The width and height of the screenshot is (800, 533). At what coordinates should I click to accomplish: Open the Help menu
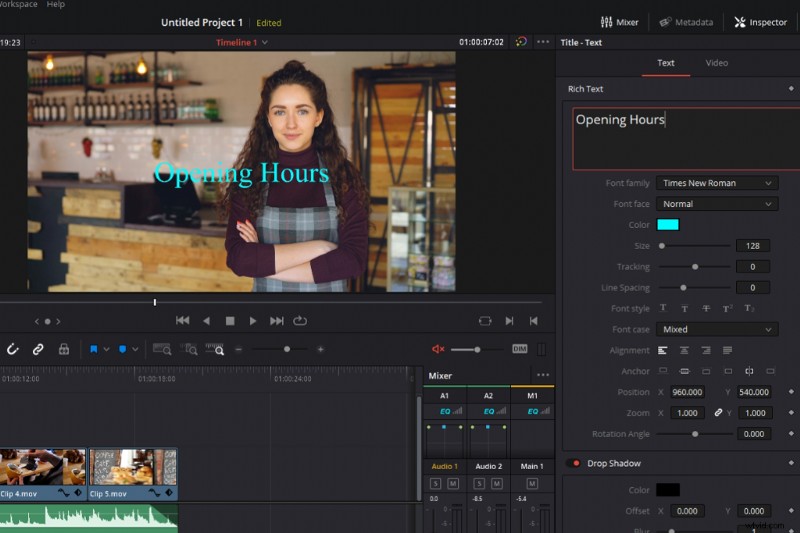(x=56, y=4)
